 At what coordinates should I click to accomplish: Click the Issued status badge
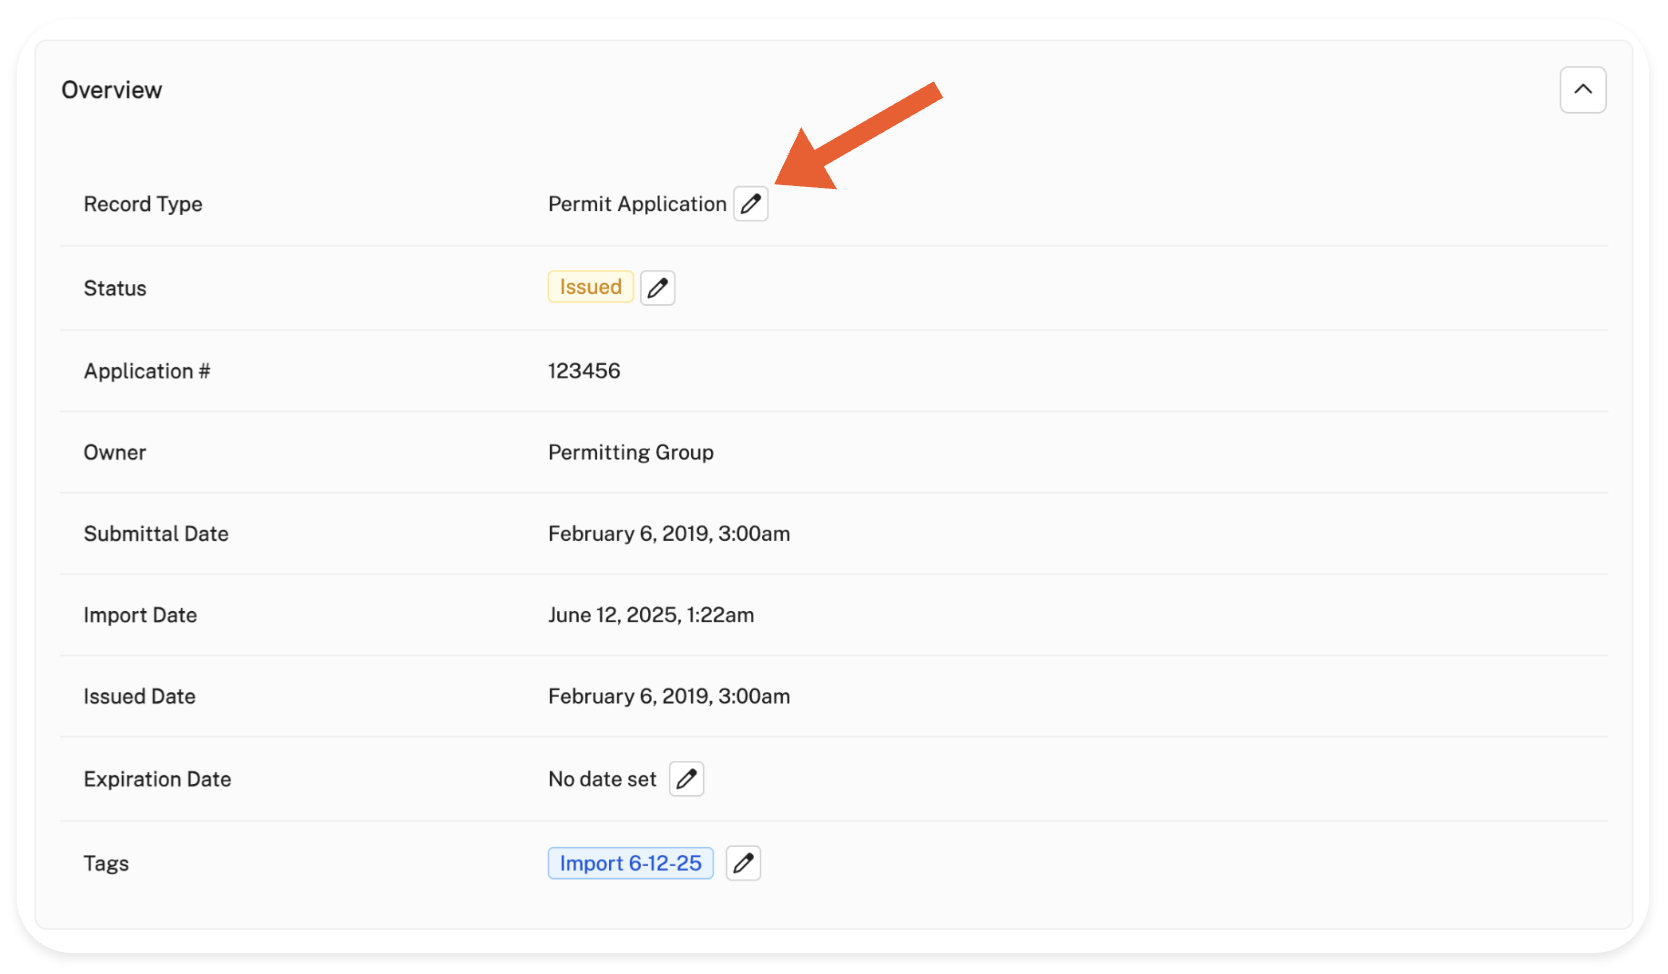[x=590, y=287]
